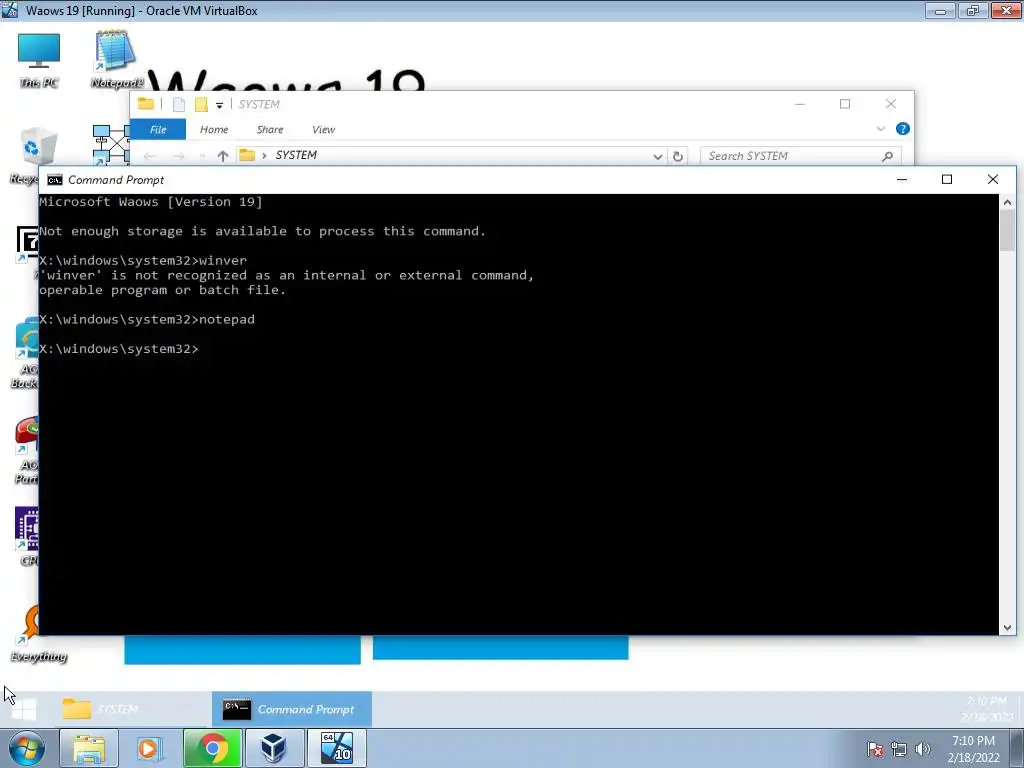This screenshot has width=1024, height=768.
Task: Open VirtualBox Manager from host taskbar
Action: [x=274, y=748]
